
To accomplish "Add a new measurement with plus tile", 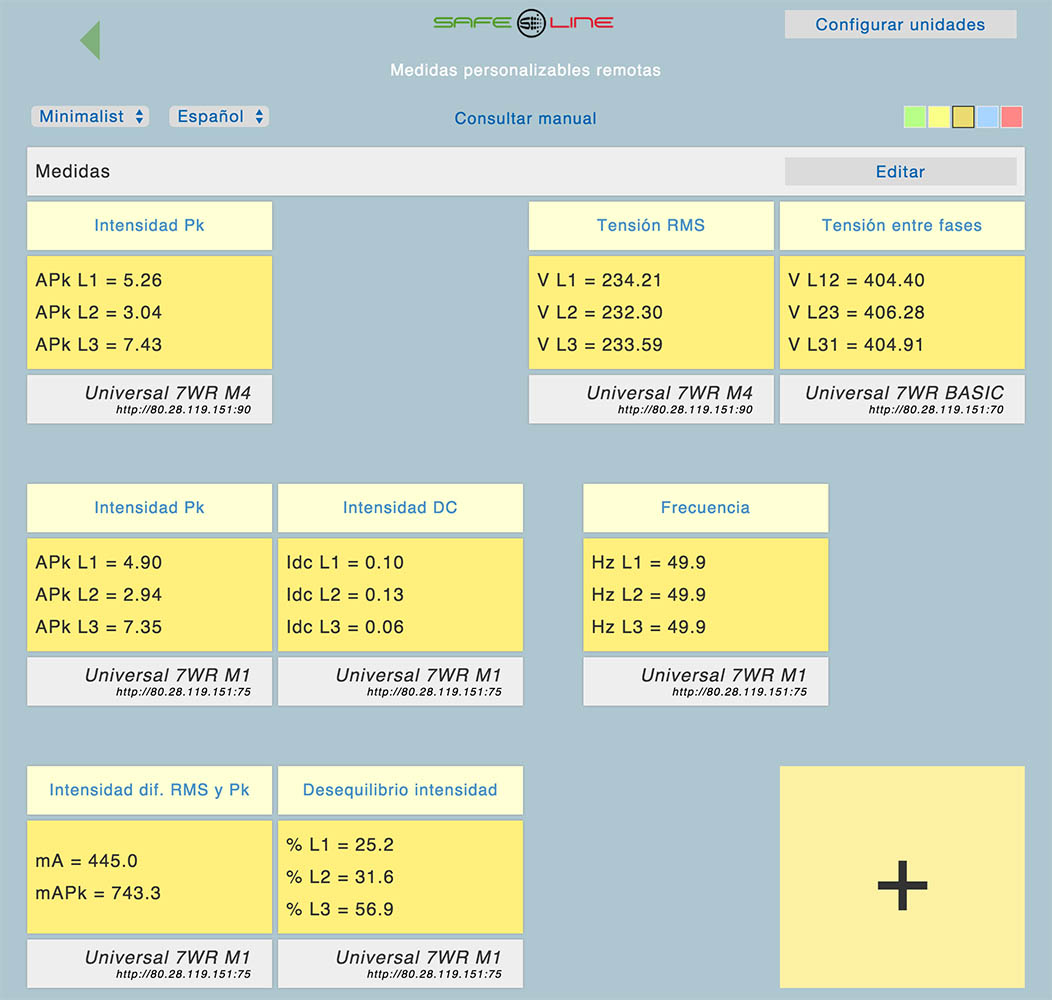I will coord(901,877).
